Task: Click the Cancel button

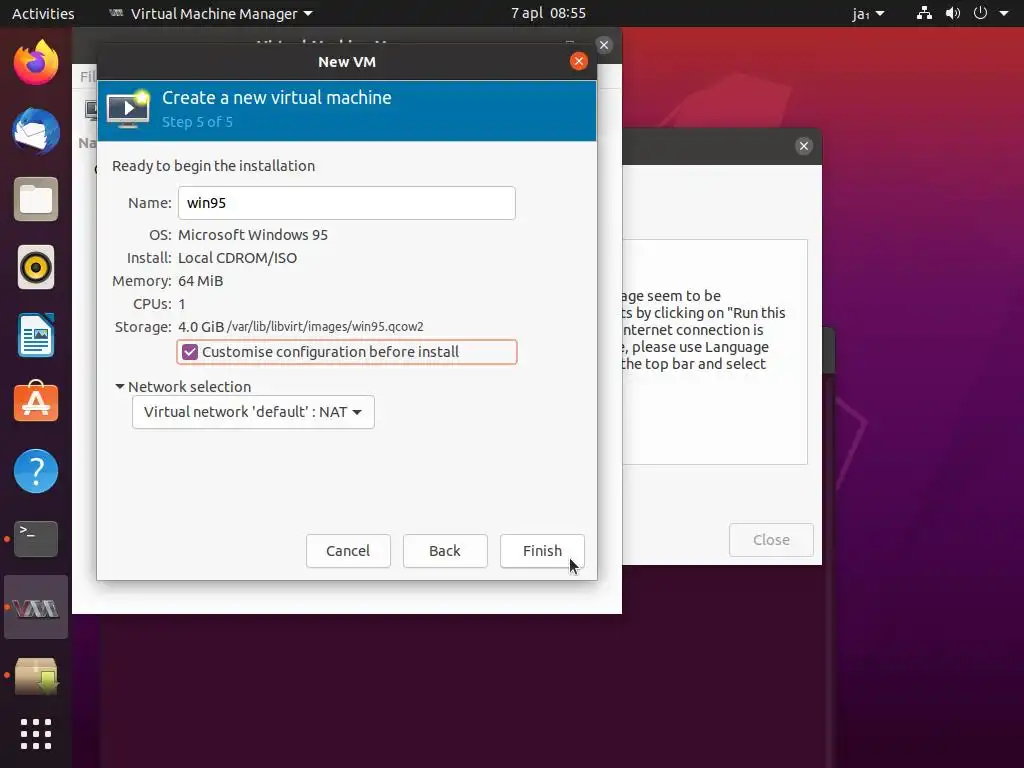Action: 348,551
